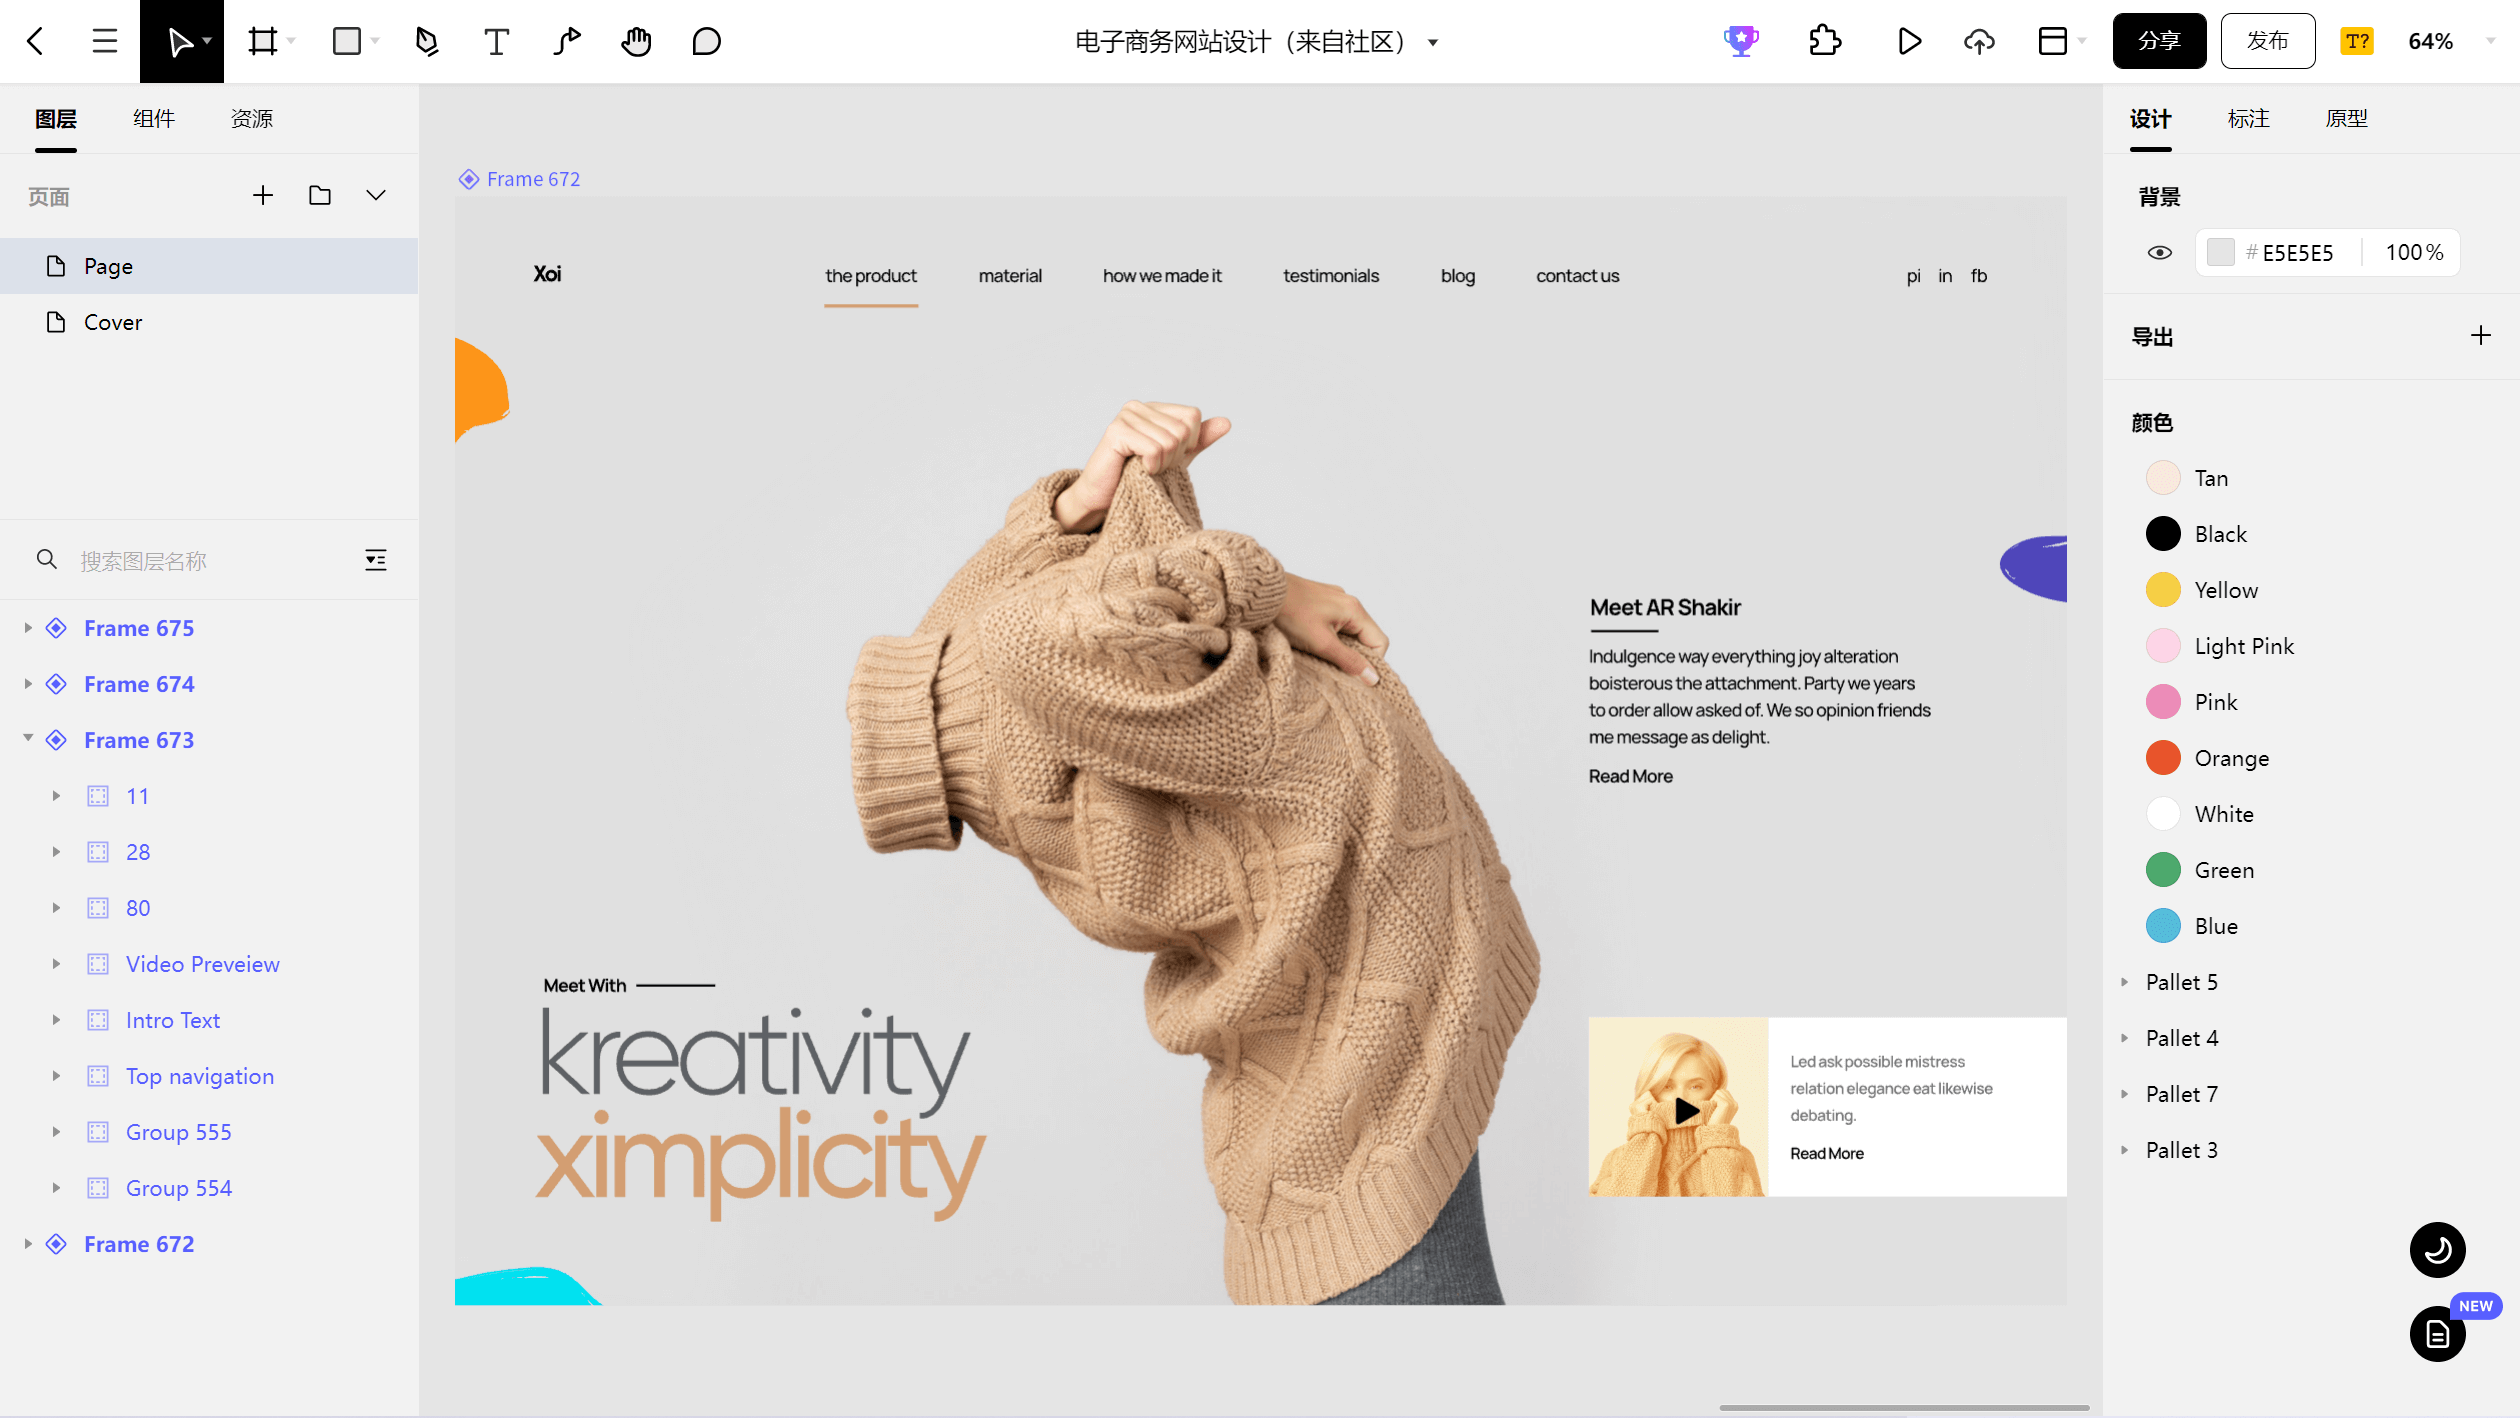Switch to the 标注 tab in design panel
Screen dimensions: 2520x1418
[2247, 118]
